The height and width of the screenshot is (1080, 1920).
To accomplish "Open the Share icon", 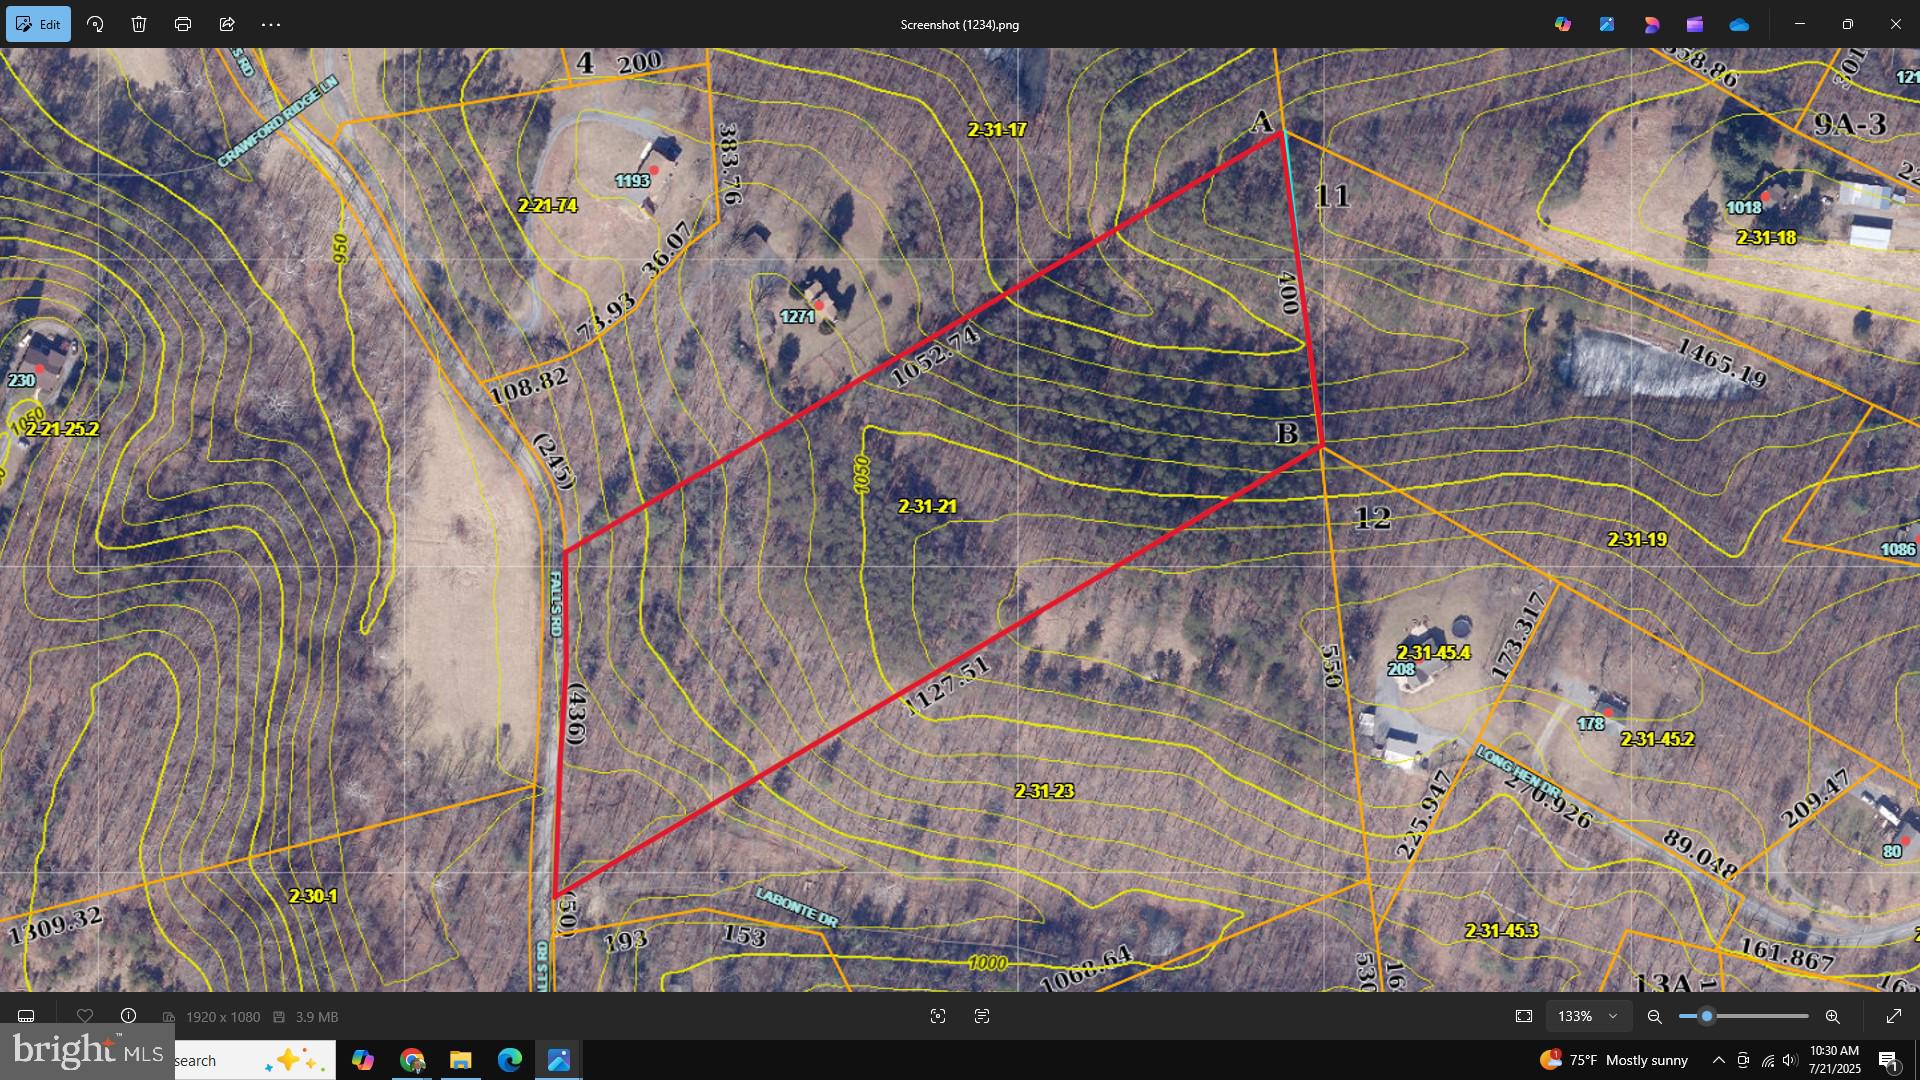I will click(x=227, y=24).
